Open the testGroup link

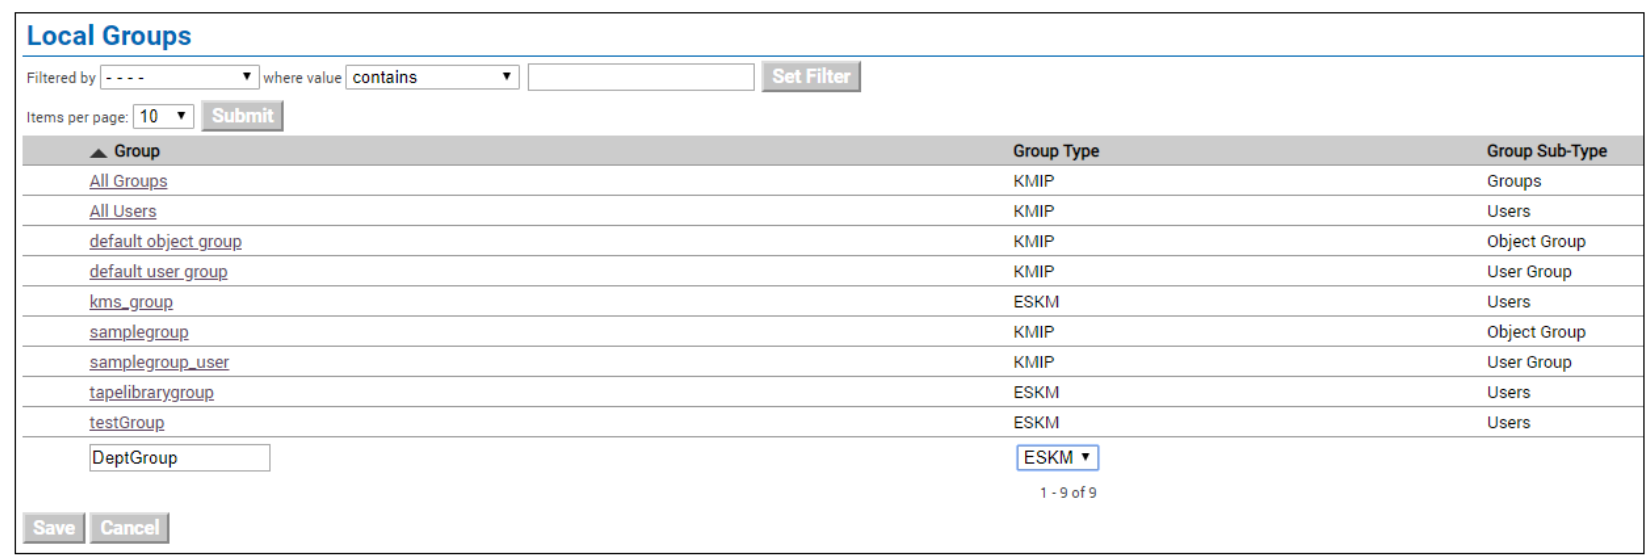pyautogui.click(x=127, y=422)
